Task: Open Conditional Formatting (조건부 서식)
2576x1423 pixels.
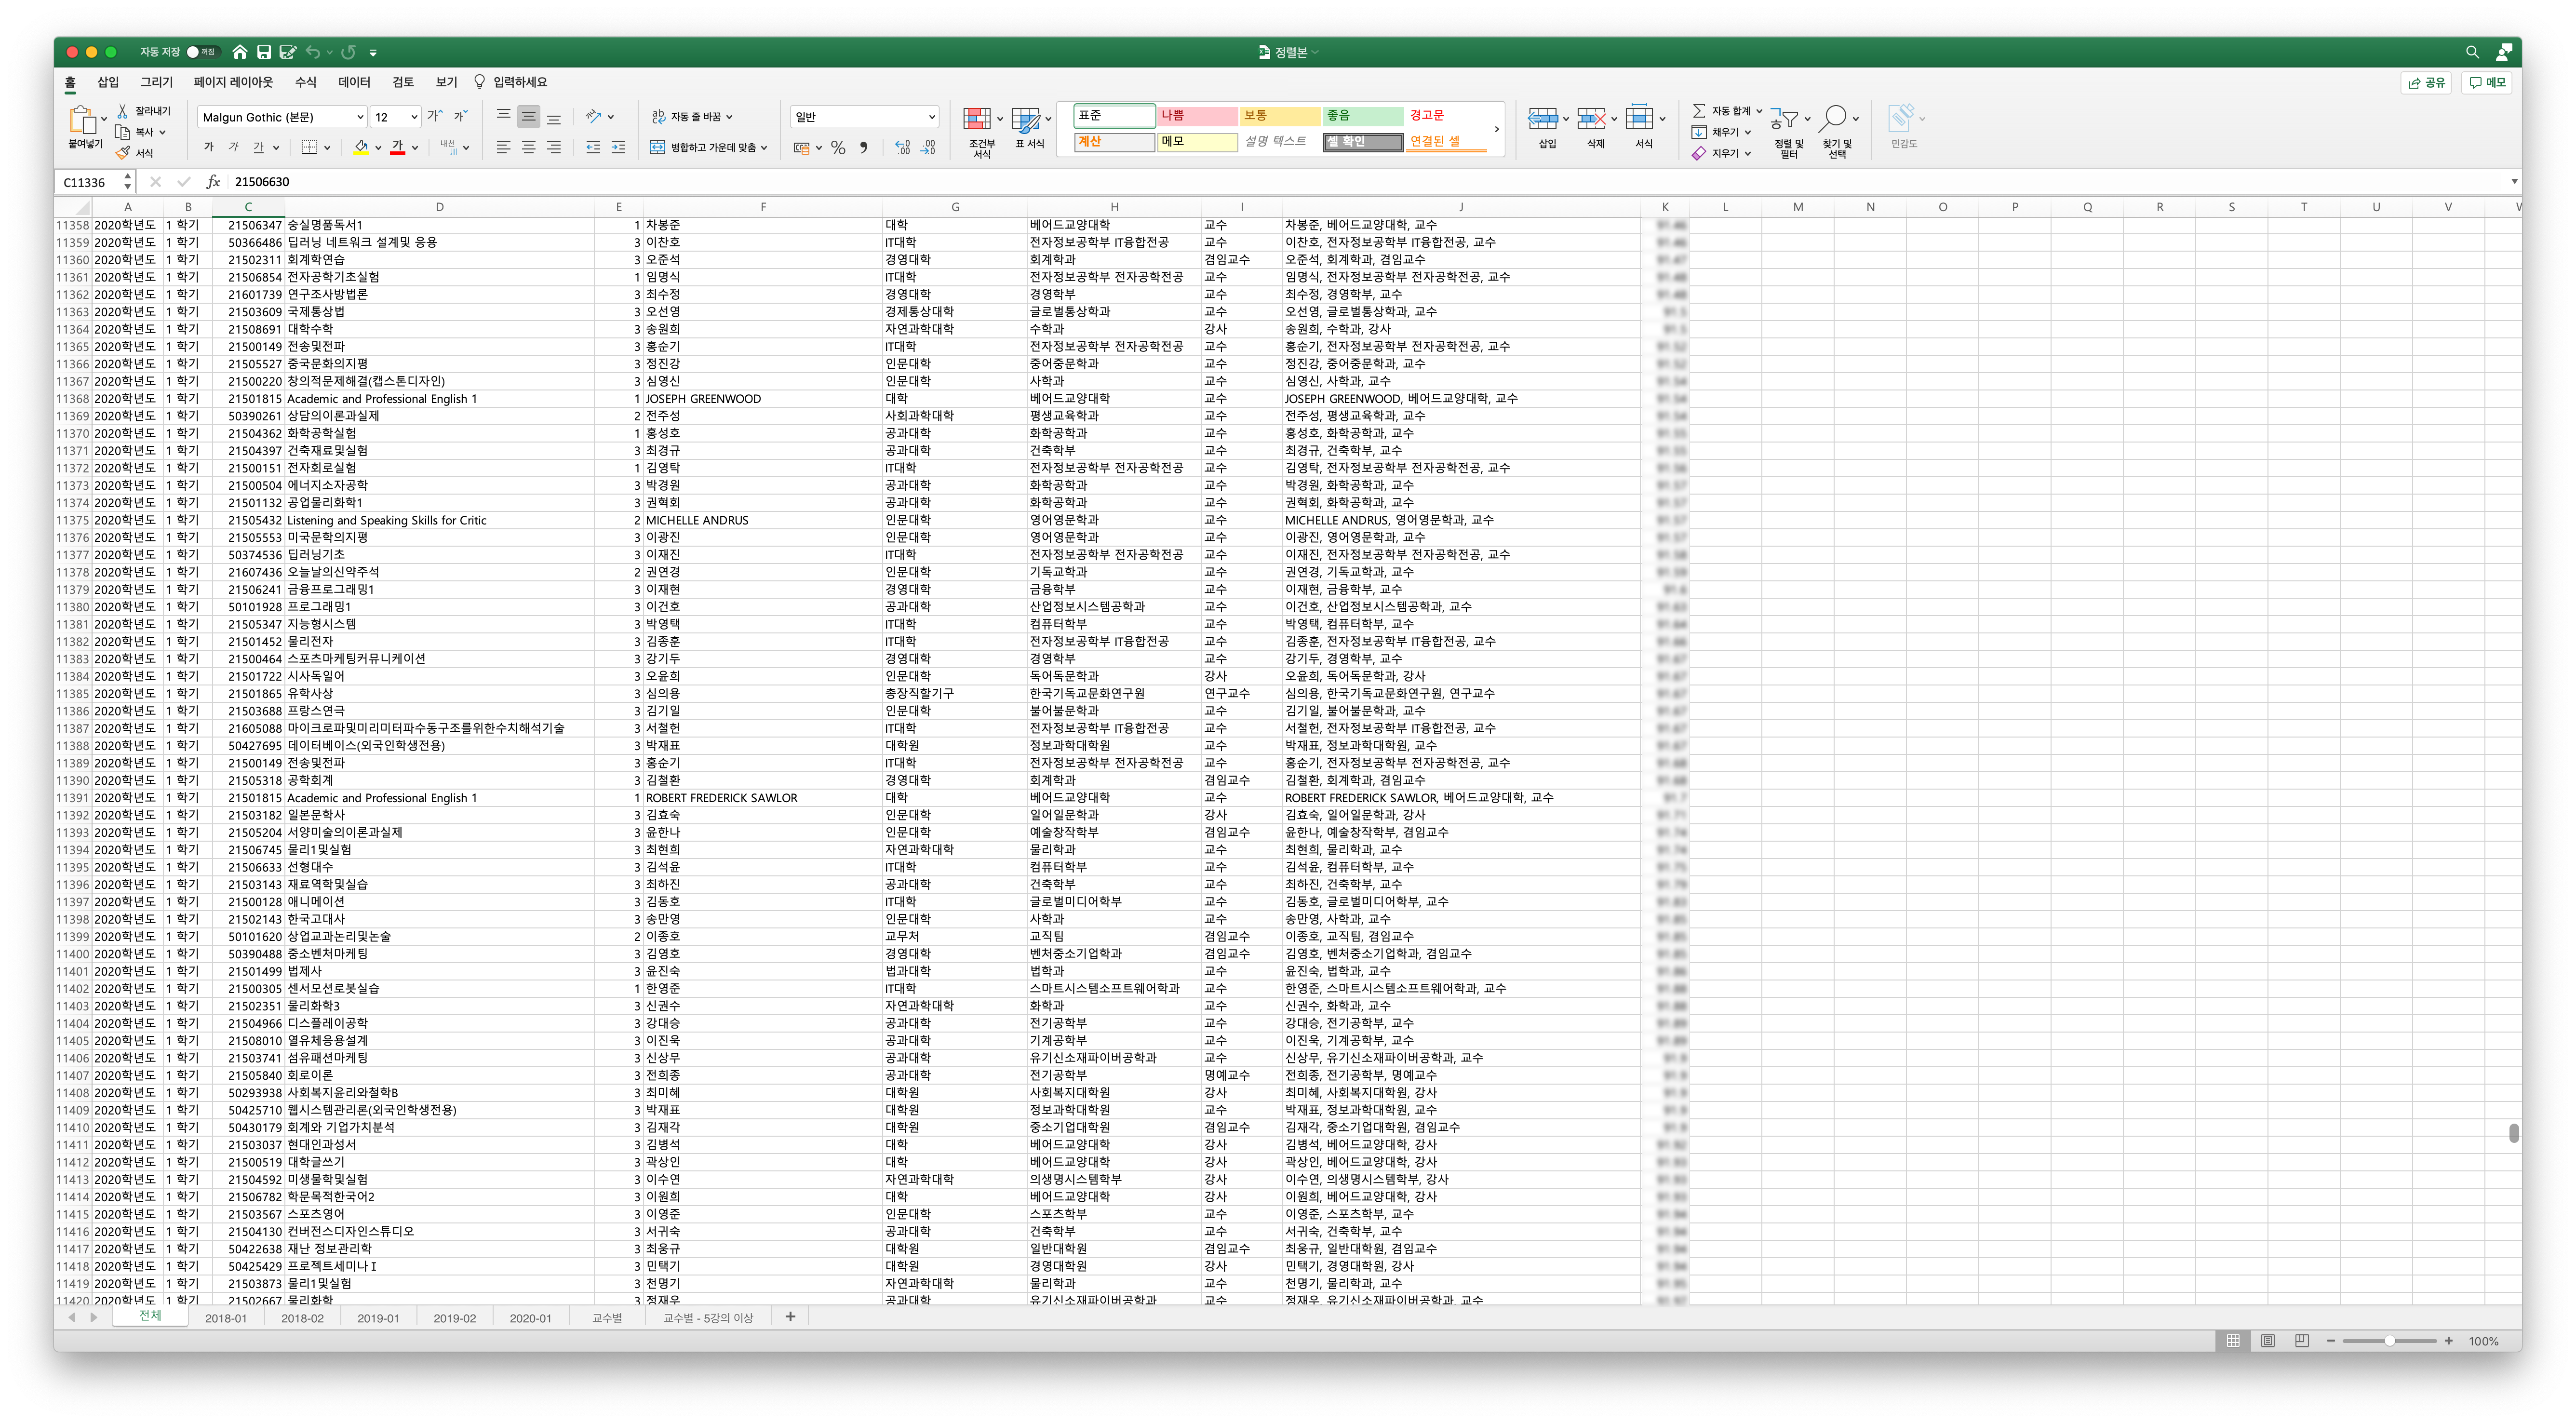Action: (977, 120)
